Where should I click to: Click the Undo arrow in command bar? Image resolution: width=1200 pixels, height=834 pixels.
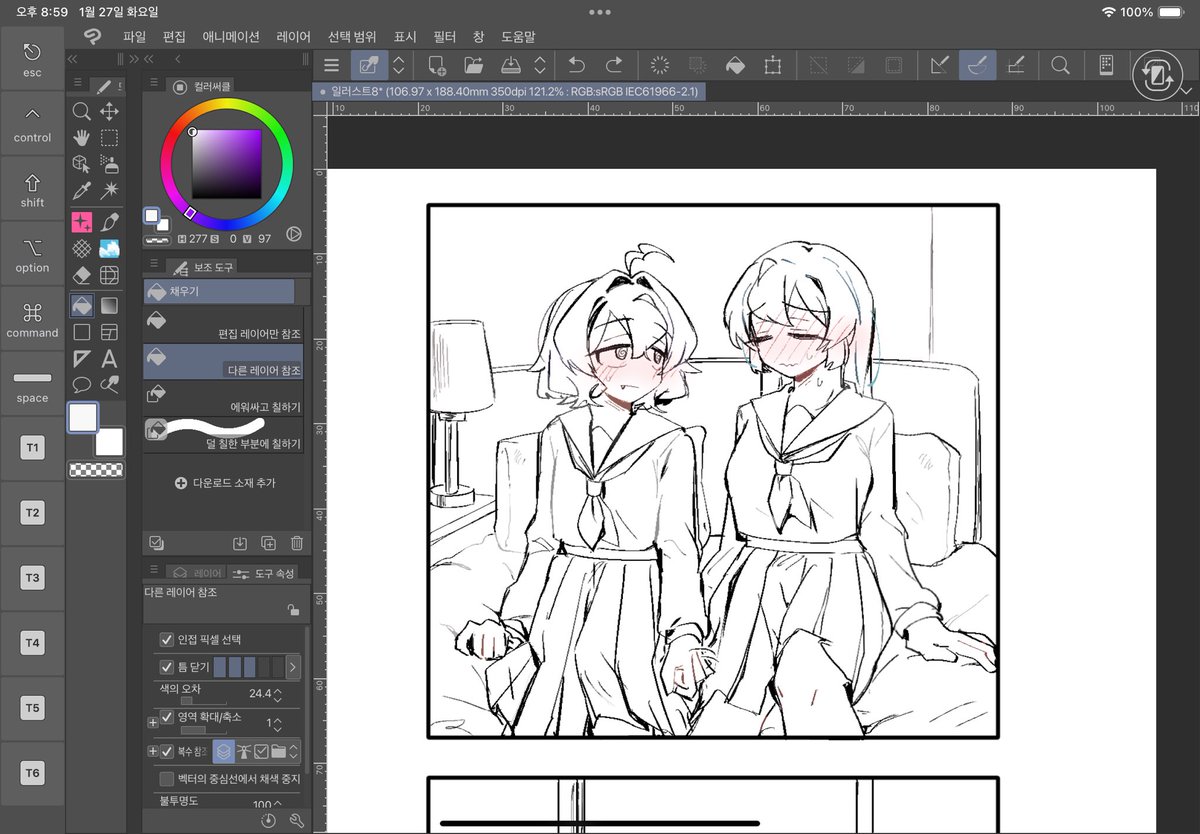576,65
